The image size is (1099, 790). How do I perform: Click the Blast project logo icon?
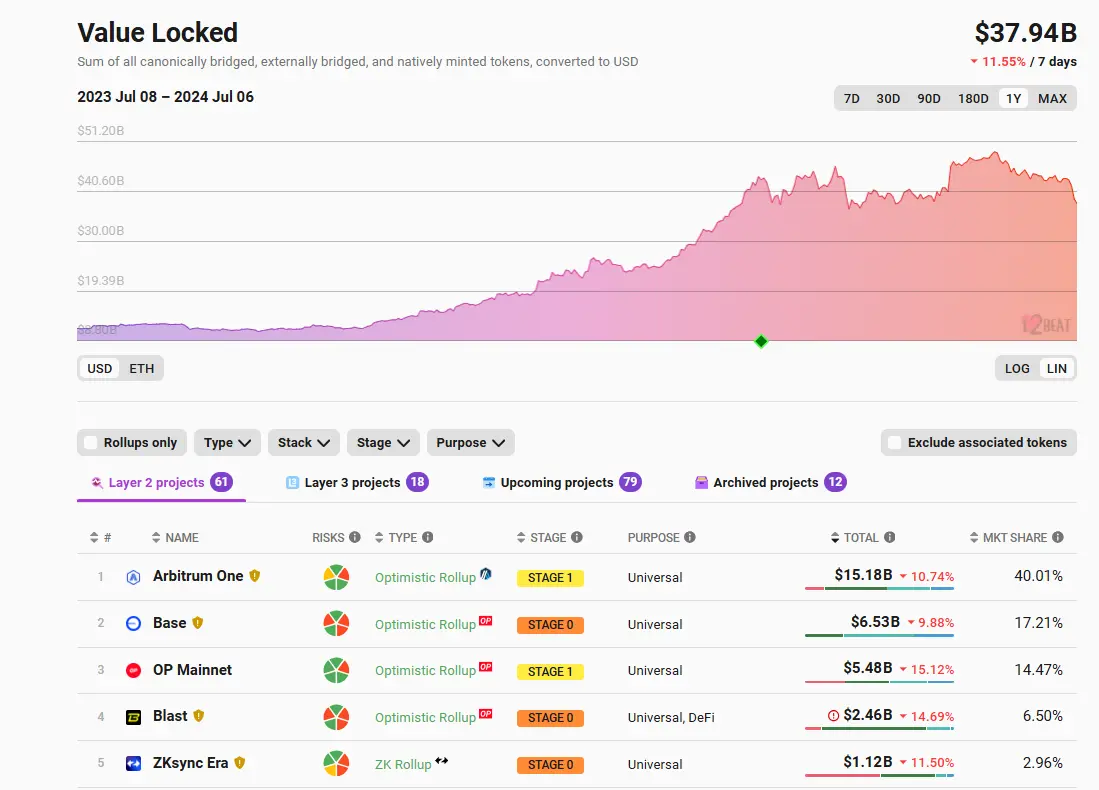pyautogui.click(x=133, y=717)
